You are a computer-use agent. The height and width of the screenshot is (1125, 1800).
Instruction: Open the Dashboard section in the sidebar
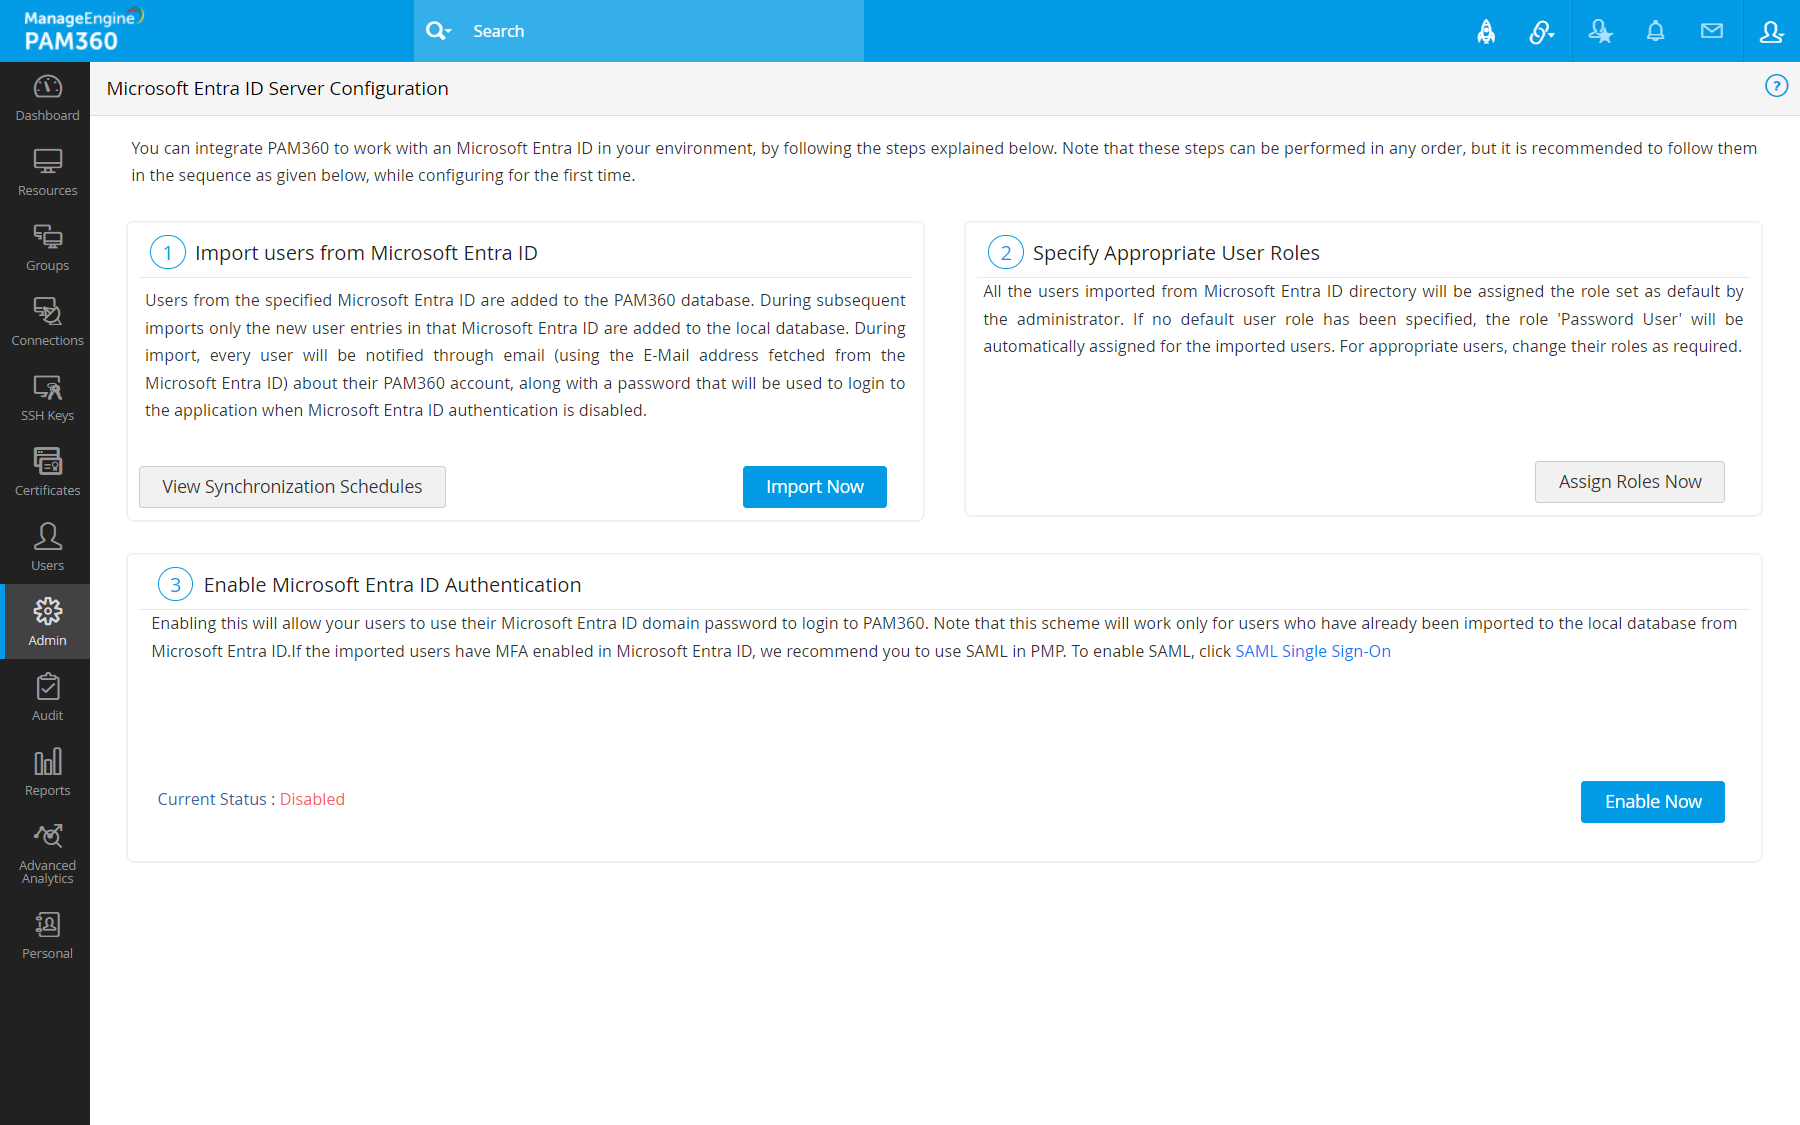coord(47,99)
